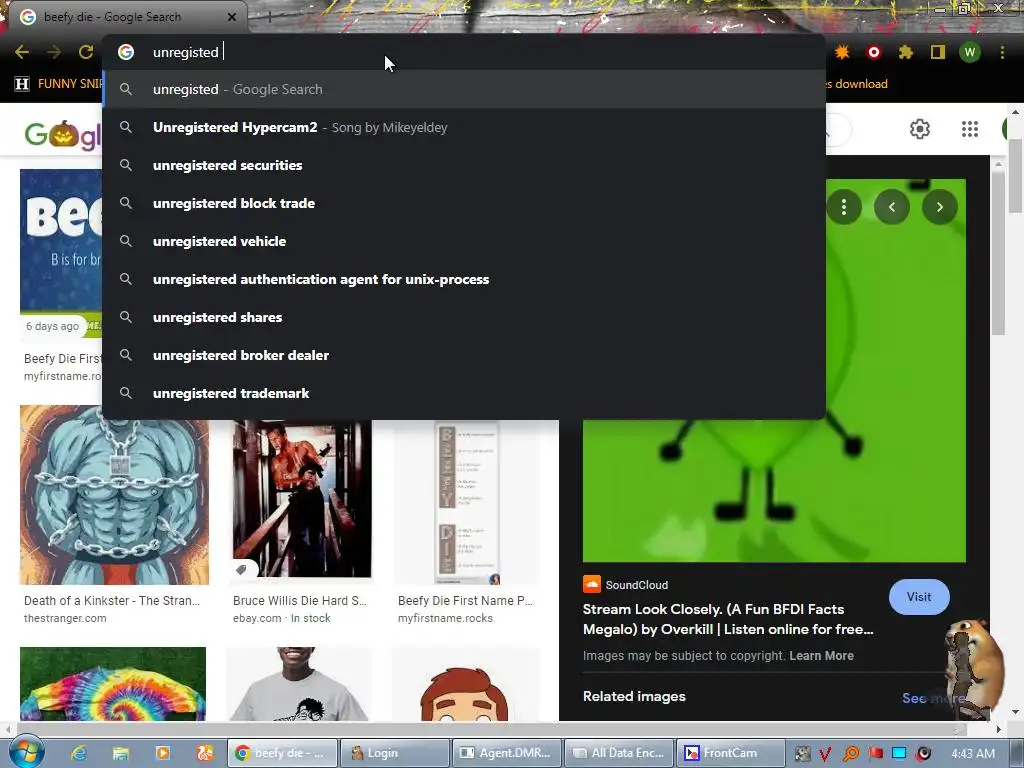Choose 'Unregistered Hypercam2' song suggestion

tap(464, 127)
